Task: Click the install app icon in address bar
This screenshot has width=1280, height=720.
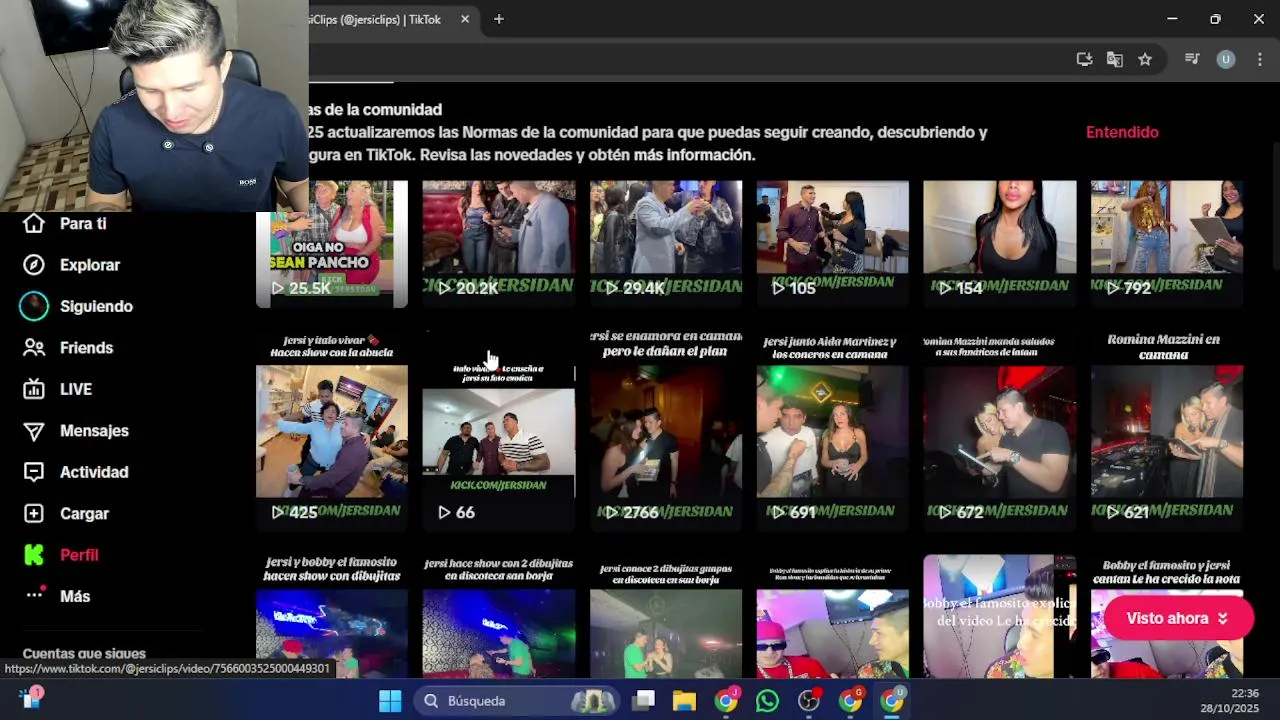Action: pos(1084,59)
